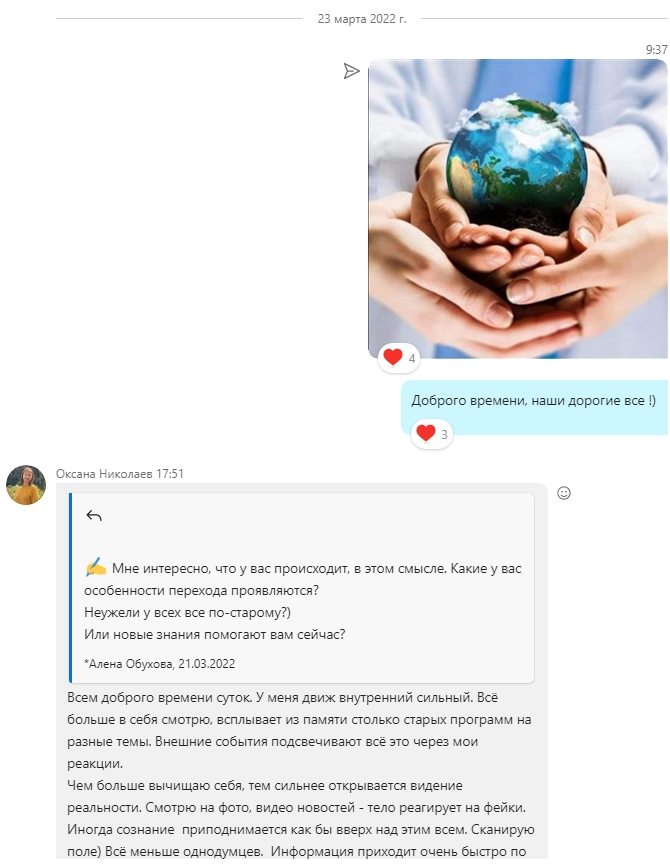
Task: Click the paragraph starting "Чем больше вычищаю себя"
Action: coord(301,818)
